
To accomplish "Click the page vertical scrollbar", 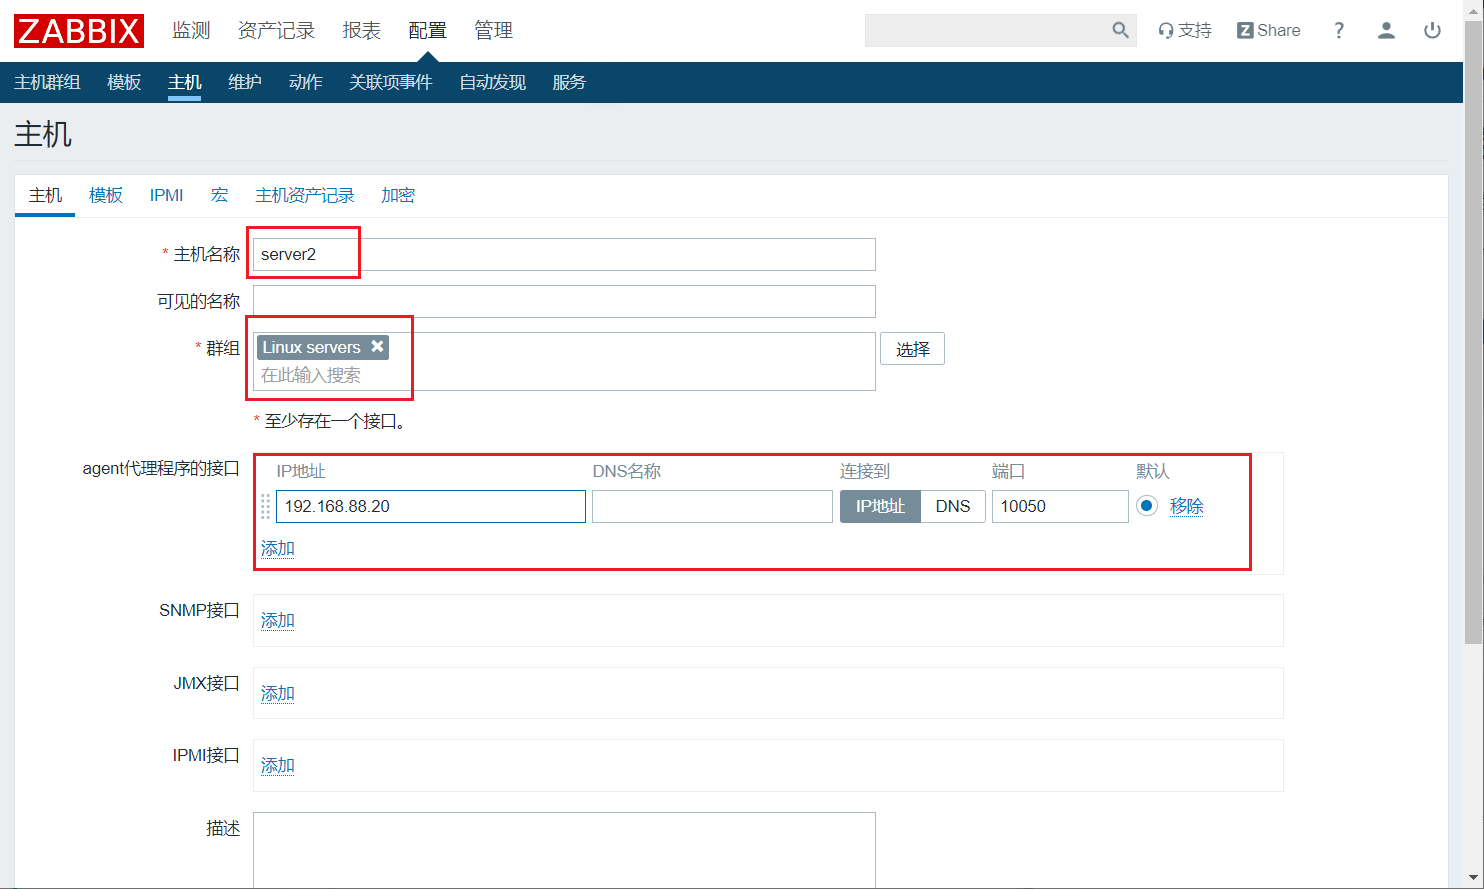I will pyautogui.click(x=1473, y=400).
